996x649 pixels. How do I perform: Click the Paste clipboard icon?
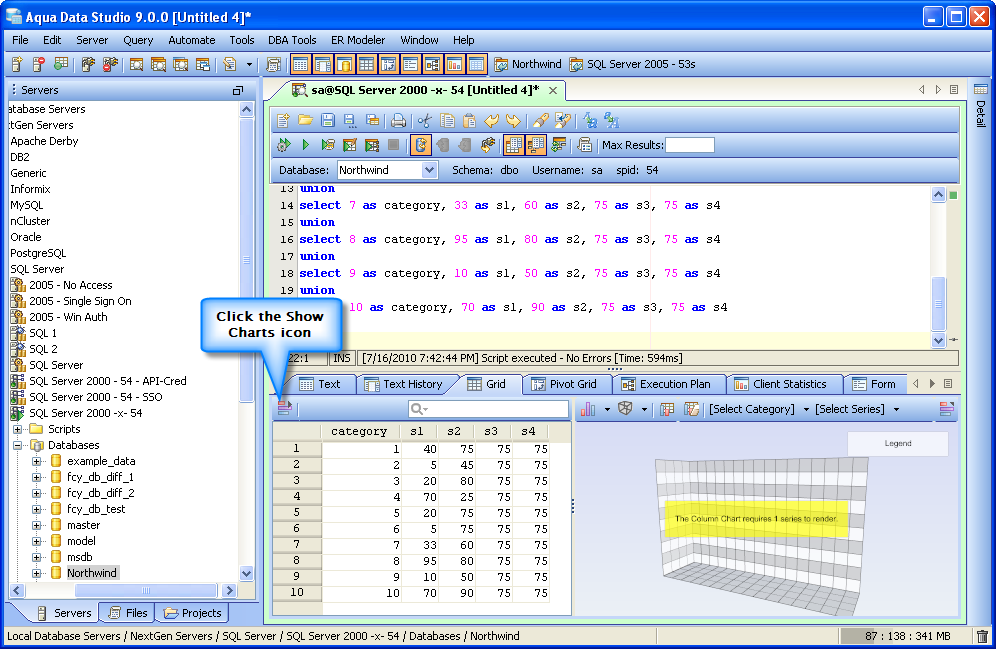(469, 120)
